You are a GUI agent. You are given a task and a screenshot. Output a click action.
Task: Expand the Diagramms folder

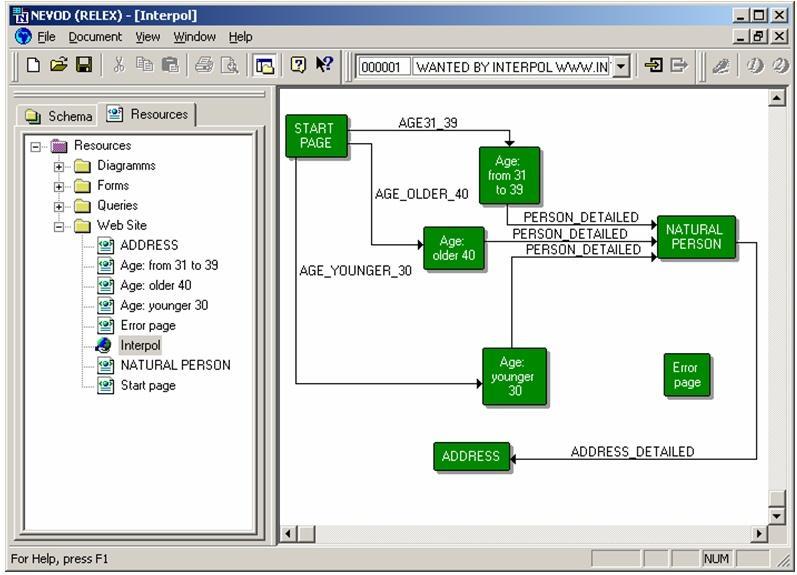(x=60, y=166)
